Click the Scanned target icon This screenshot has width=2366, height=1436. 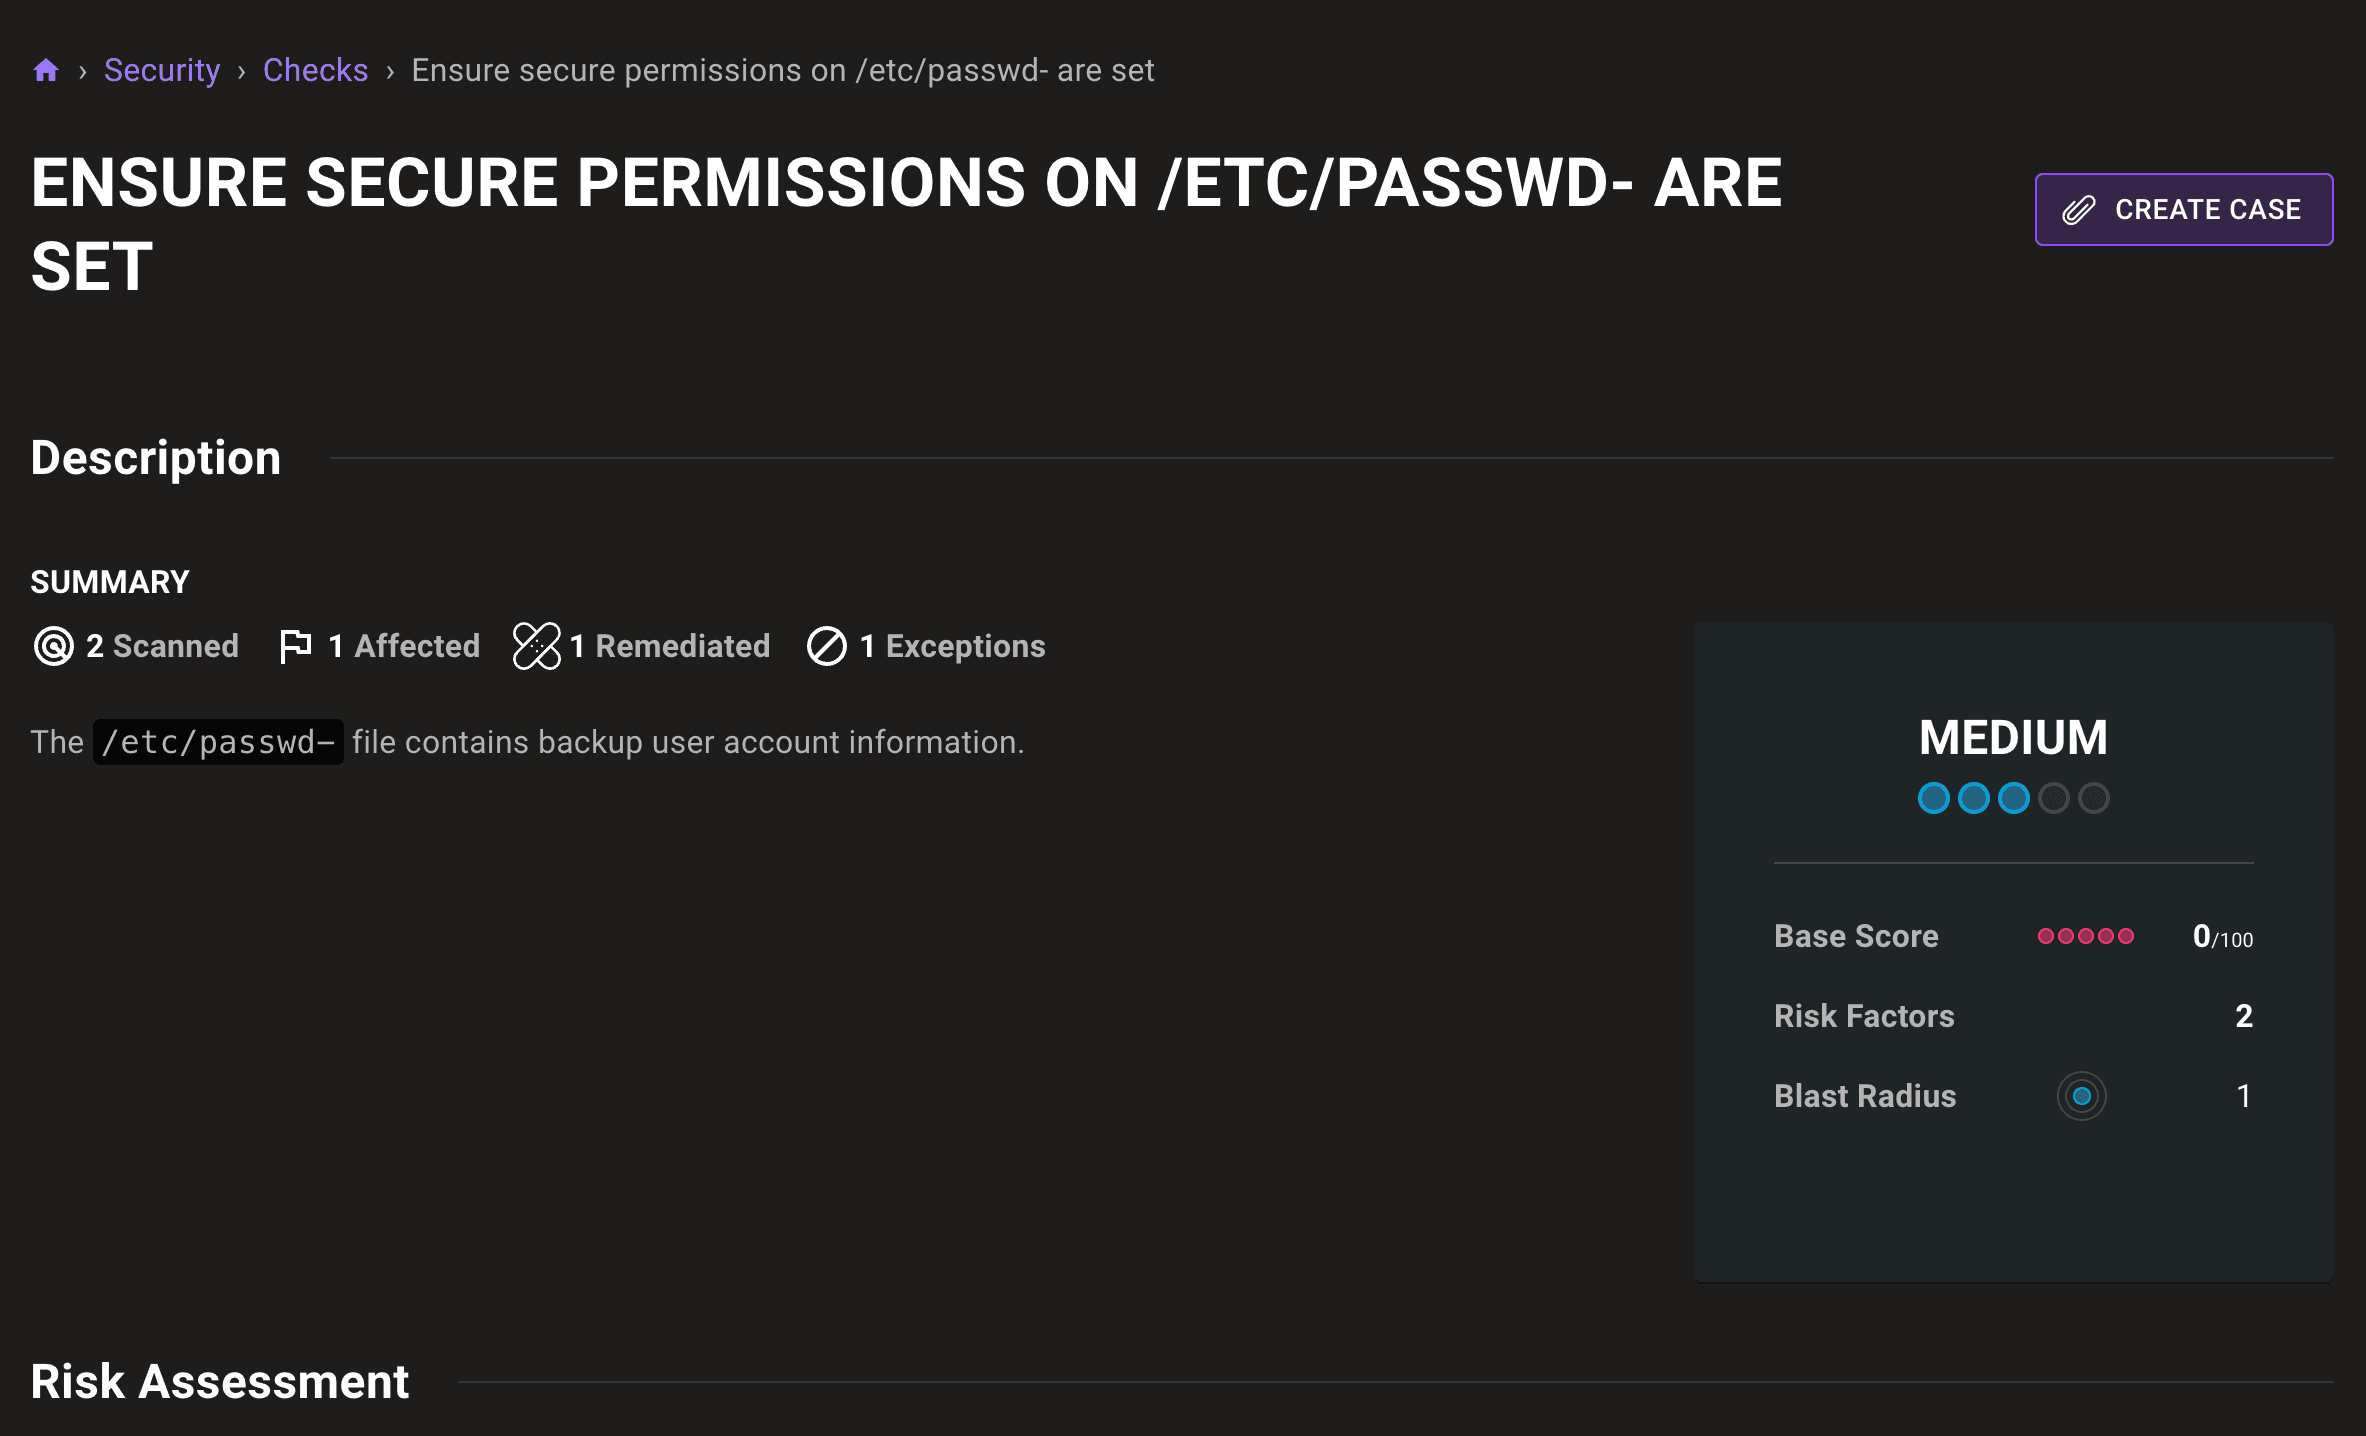(x=53, y=646)
